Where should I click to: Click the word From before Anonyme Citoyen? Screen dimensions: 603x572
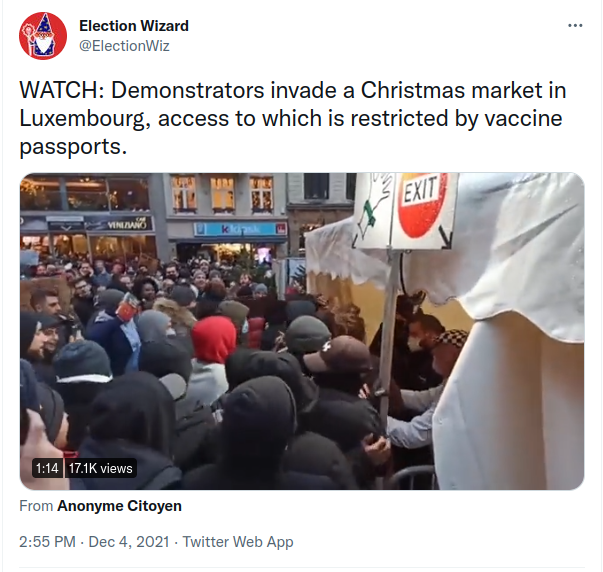[x=36, y=506]
